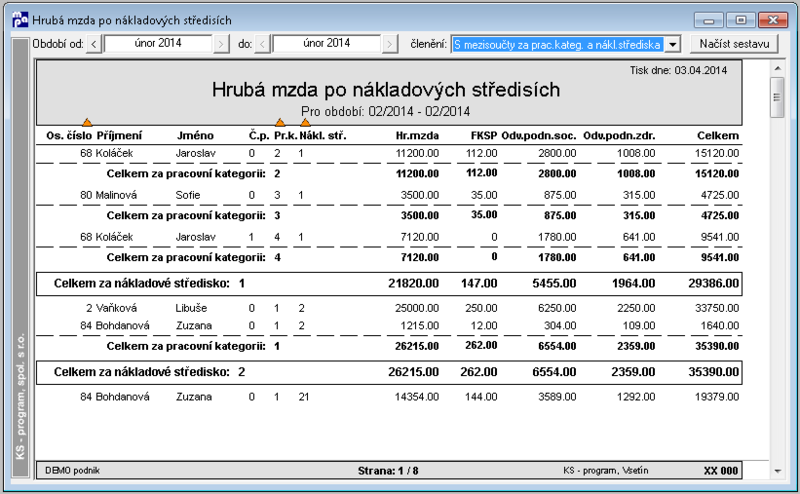Click the 'XX 000' footer code

click(720, 471)
